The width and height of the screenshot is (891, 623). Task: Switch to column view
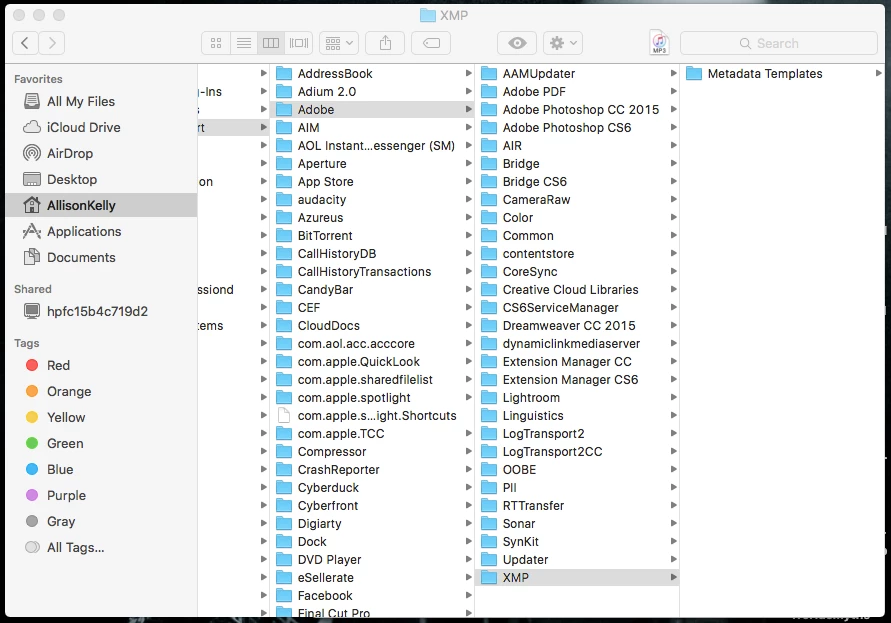tap(271, 43)
